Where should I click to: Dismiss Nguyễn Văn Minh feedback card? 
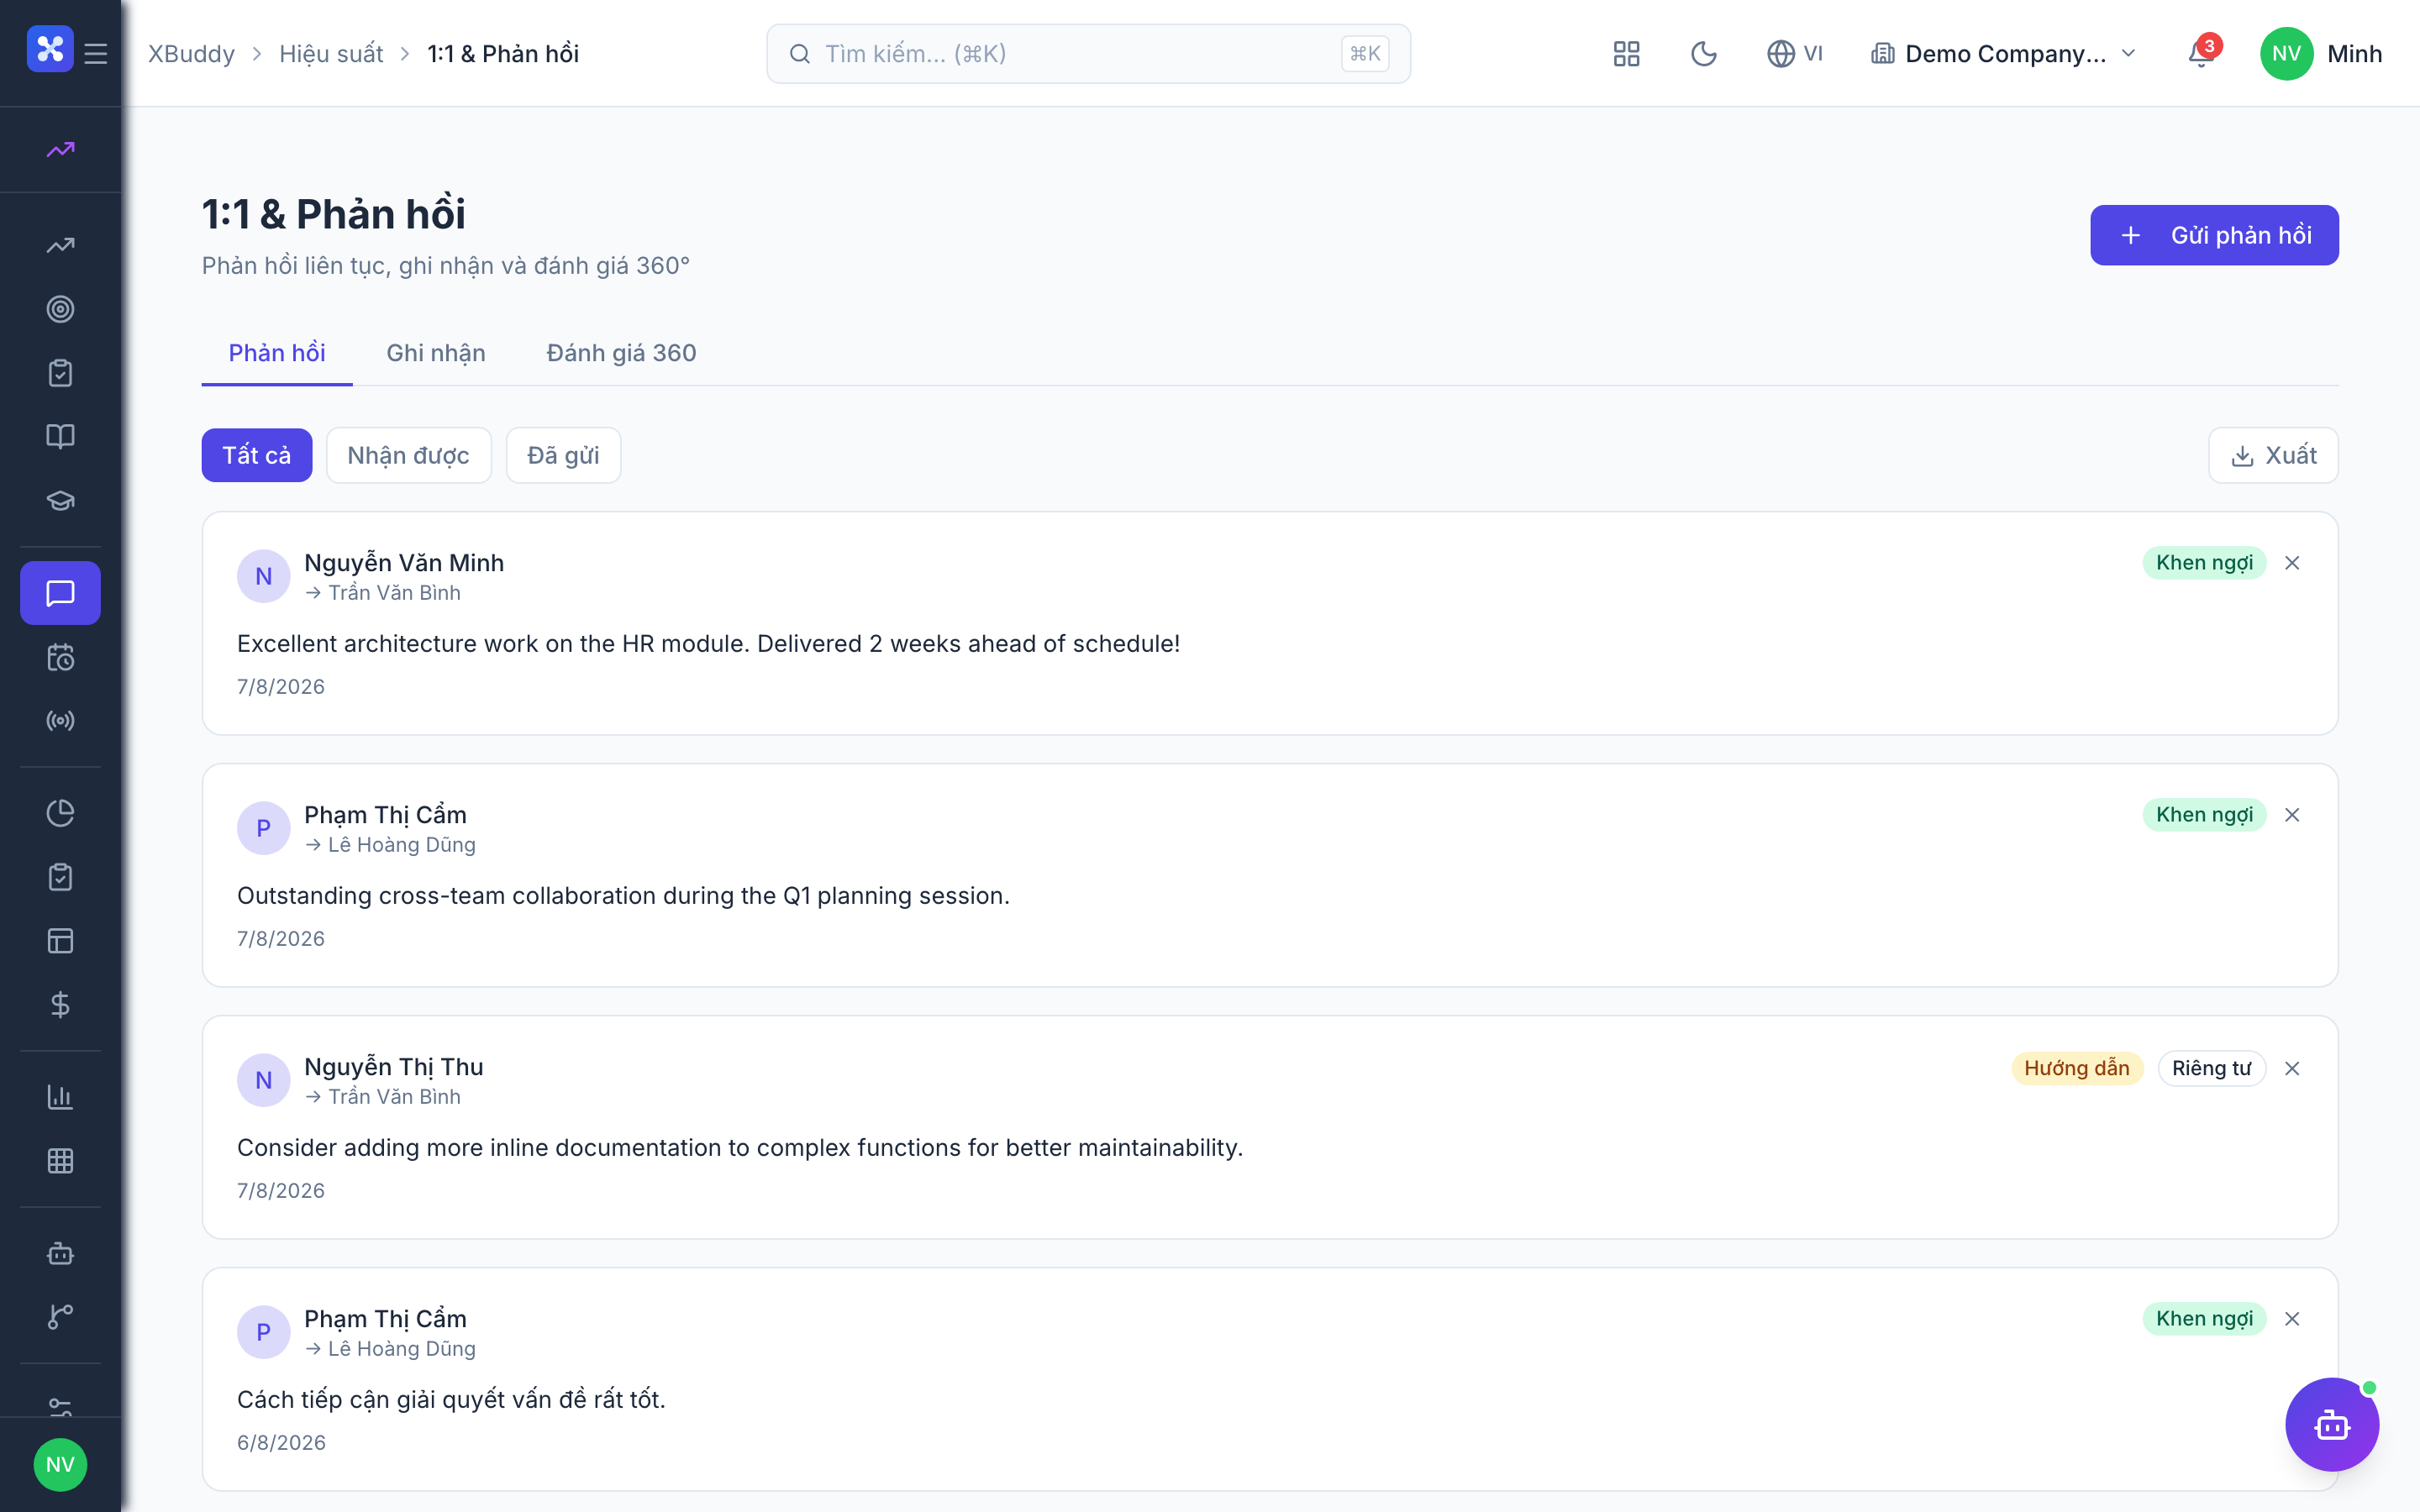2292,563
